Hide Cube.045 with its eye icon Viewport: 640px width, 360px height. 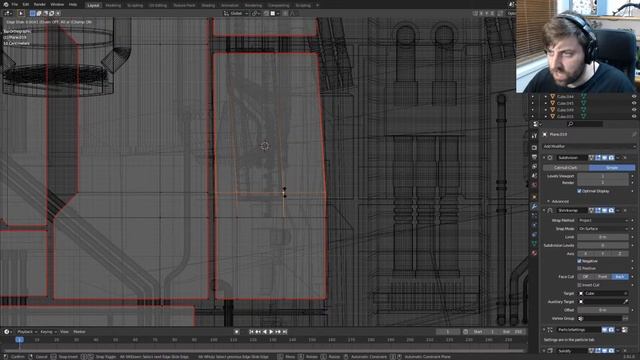(x=634, y=103)
